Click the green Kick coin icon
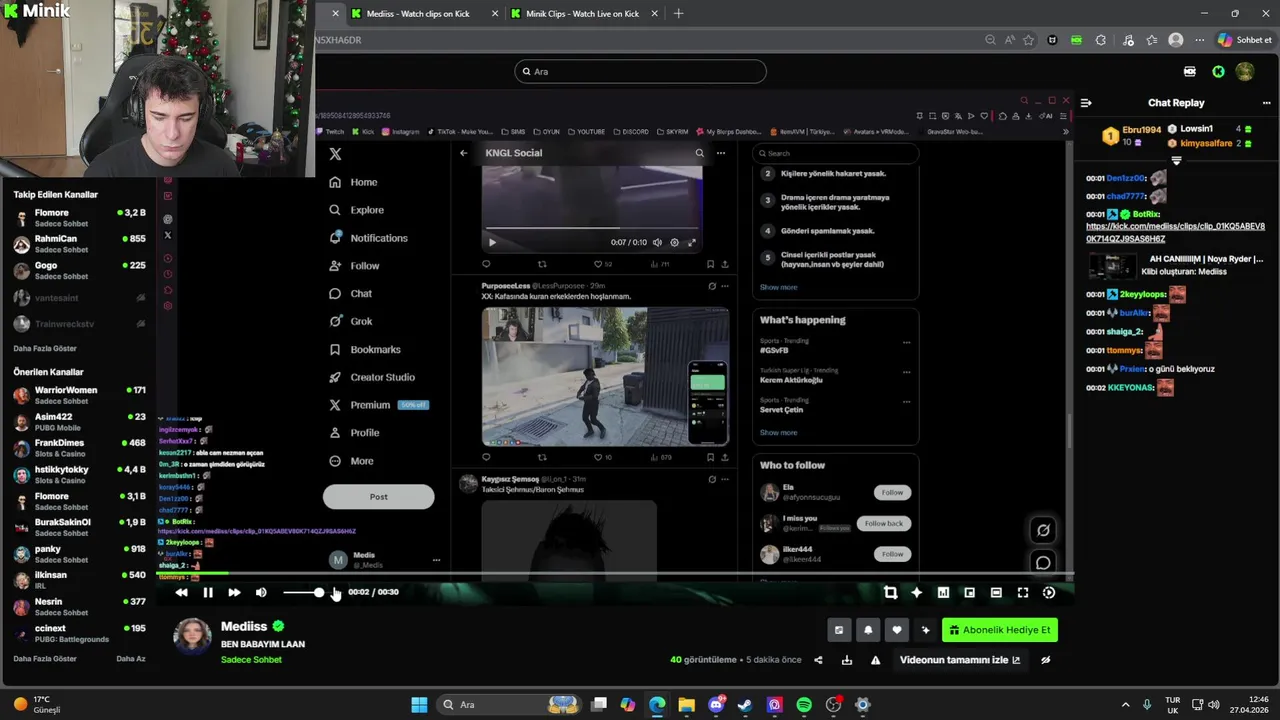Screen dimensions: 1280x720 click(1218, 71)
